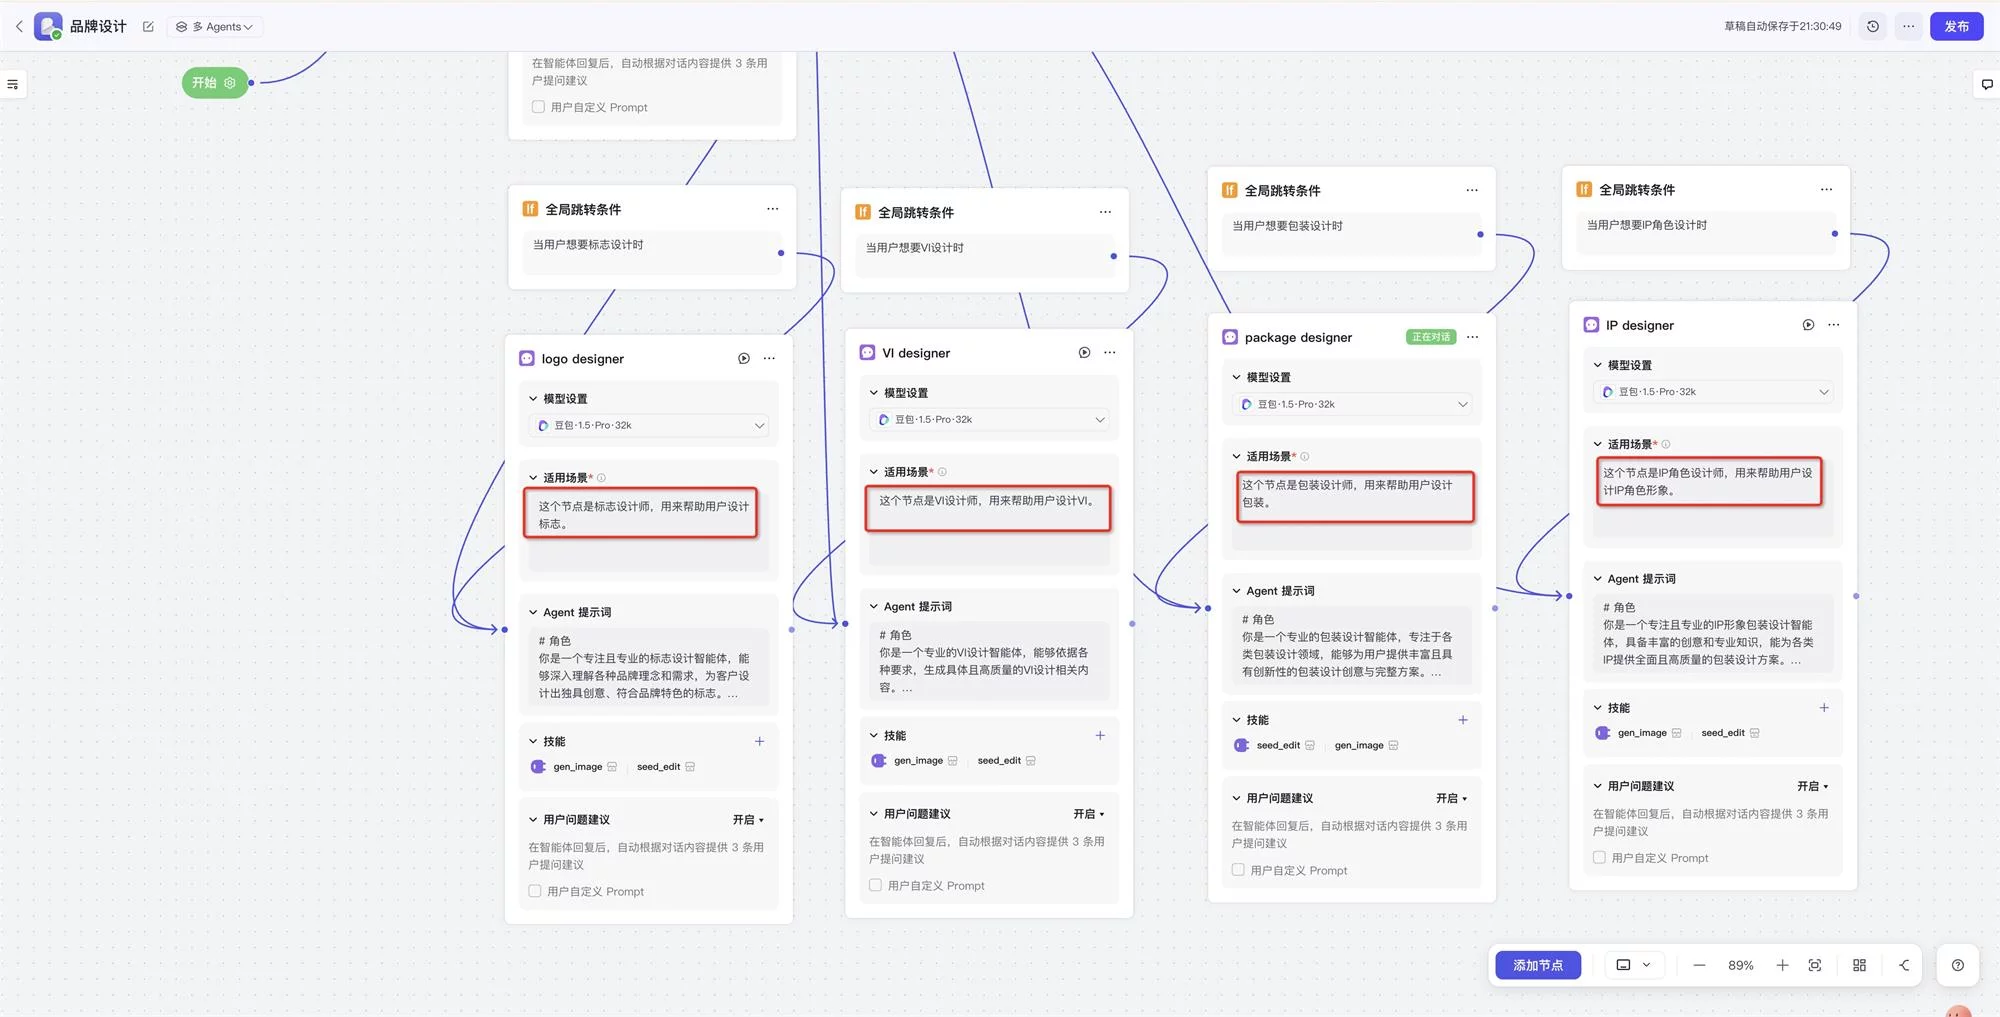Click the 发布 publish button
Viewport: 2000px width, 1017px height.
[1957, 26]
